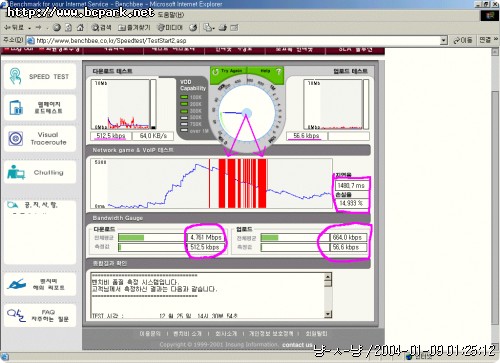Open the FAQ sidebar item

tap(40, 315)
